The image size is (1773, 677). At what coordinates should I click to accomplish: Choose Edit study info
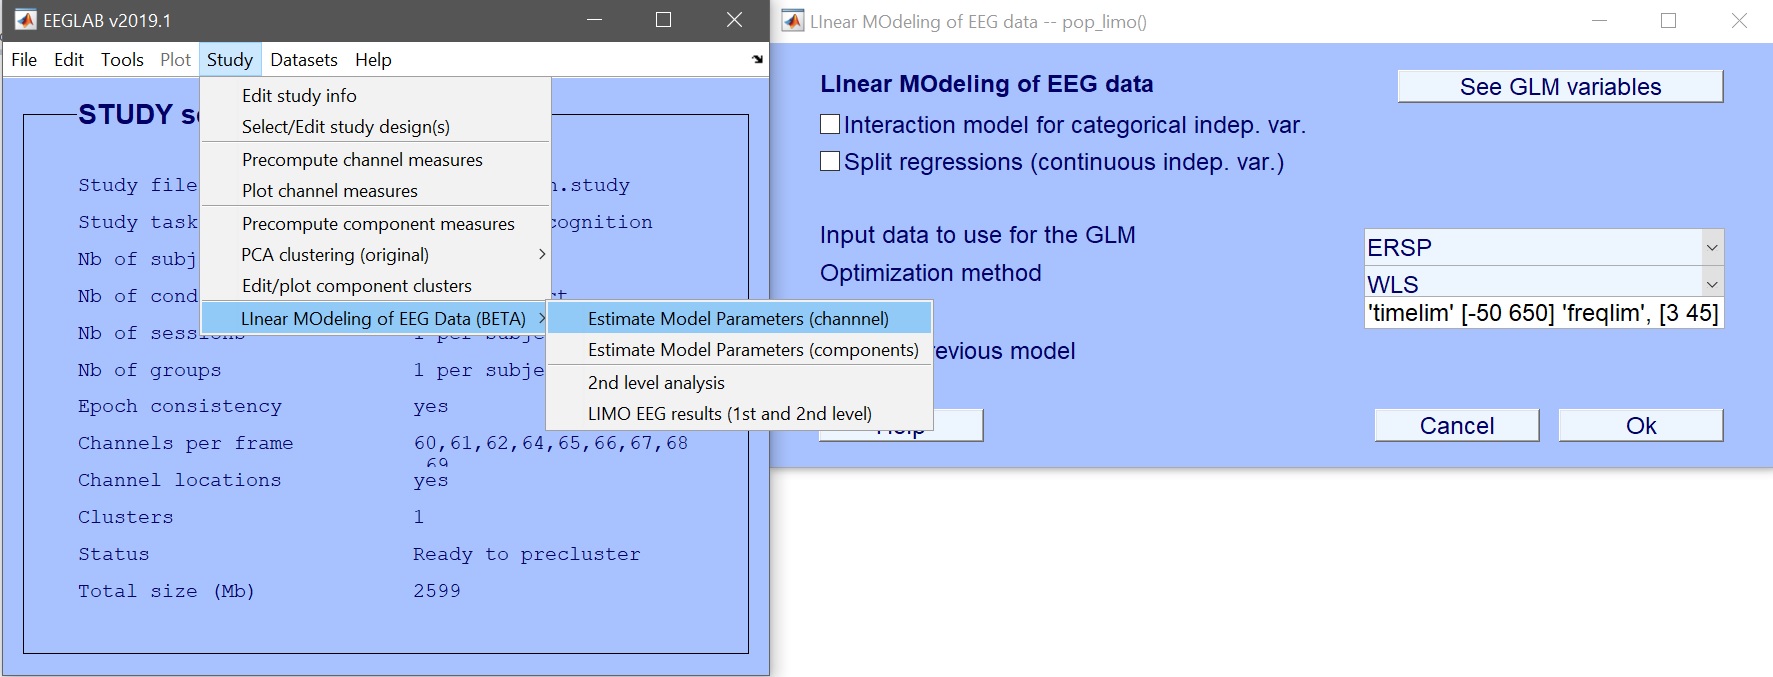coord(376,95)
